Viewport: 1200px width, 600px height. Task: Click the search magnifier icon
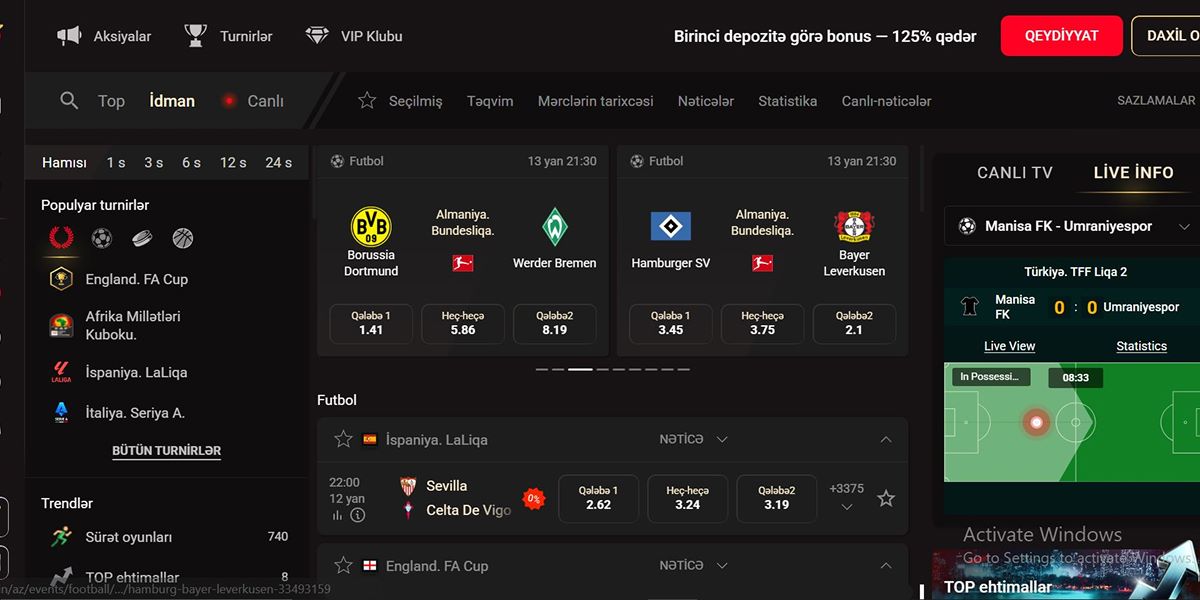[x=69, y=100]
